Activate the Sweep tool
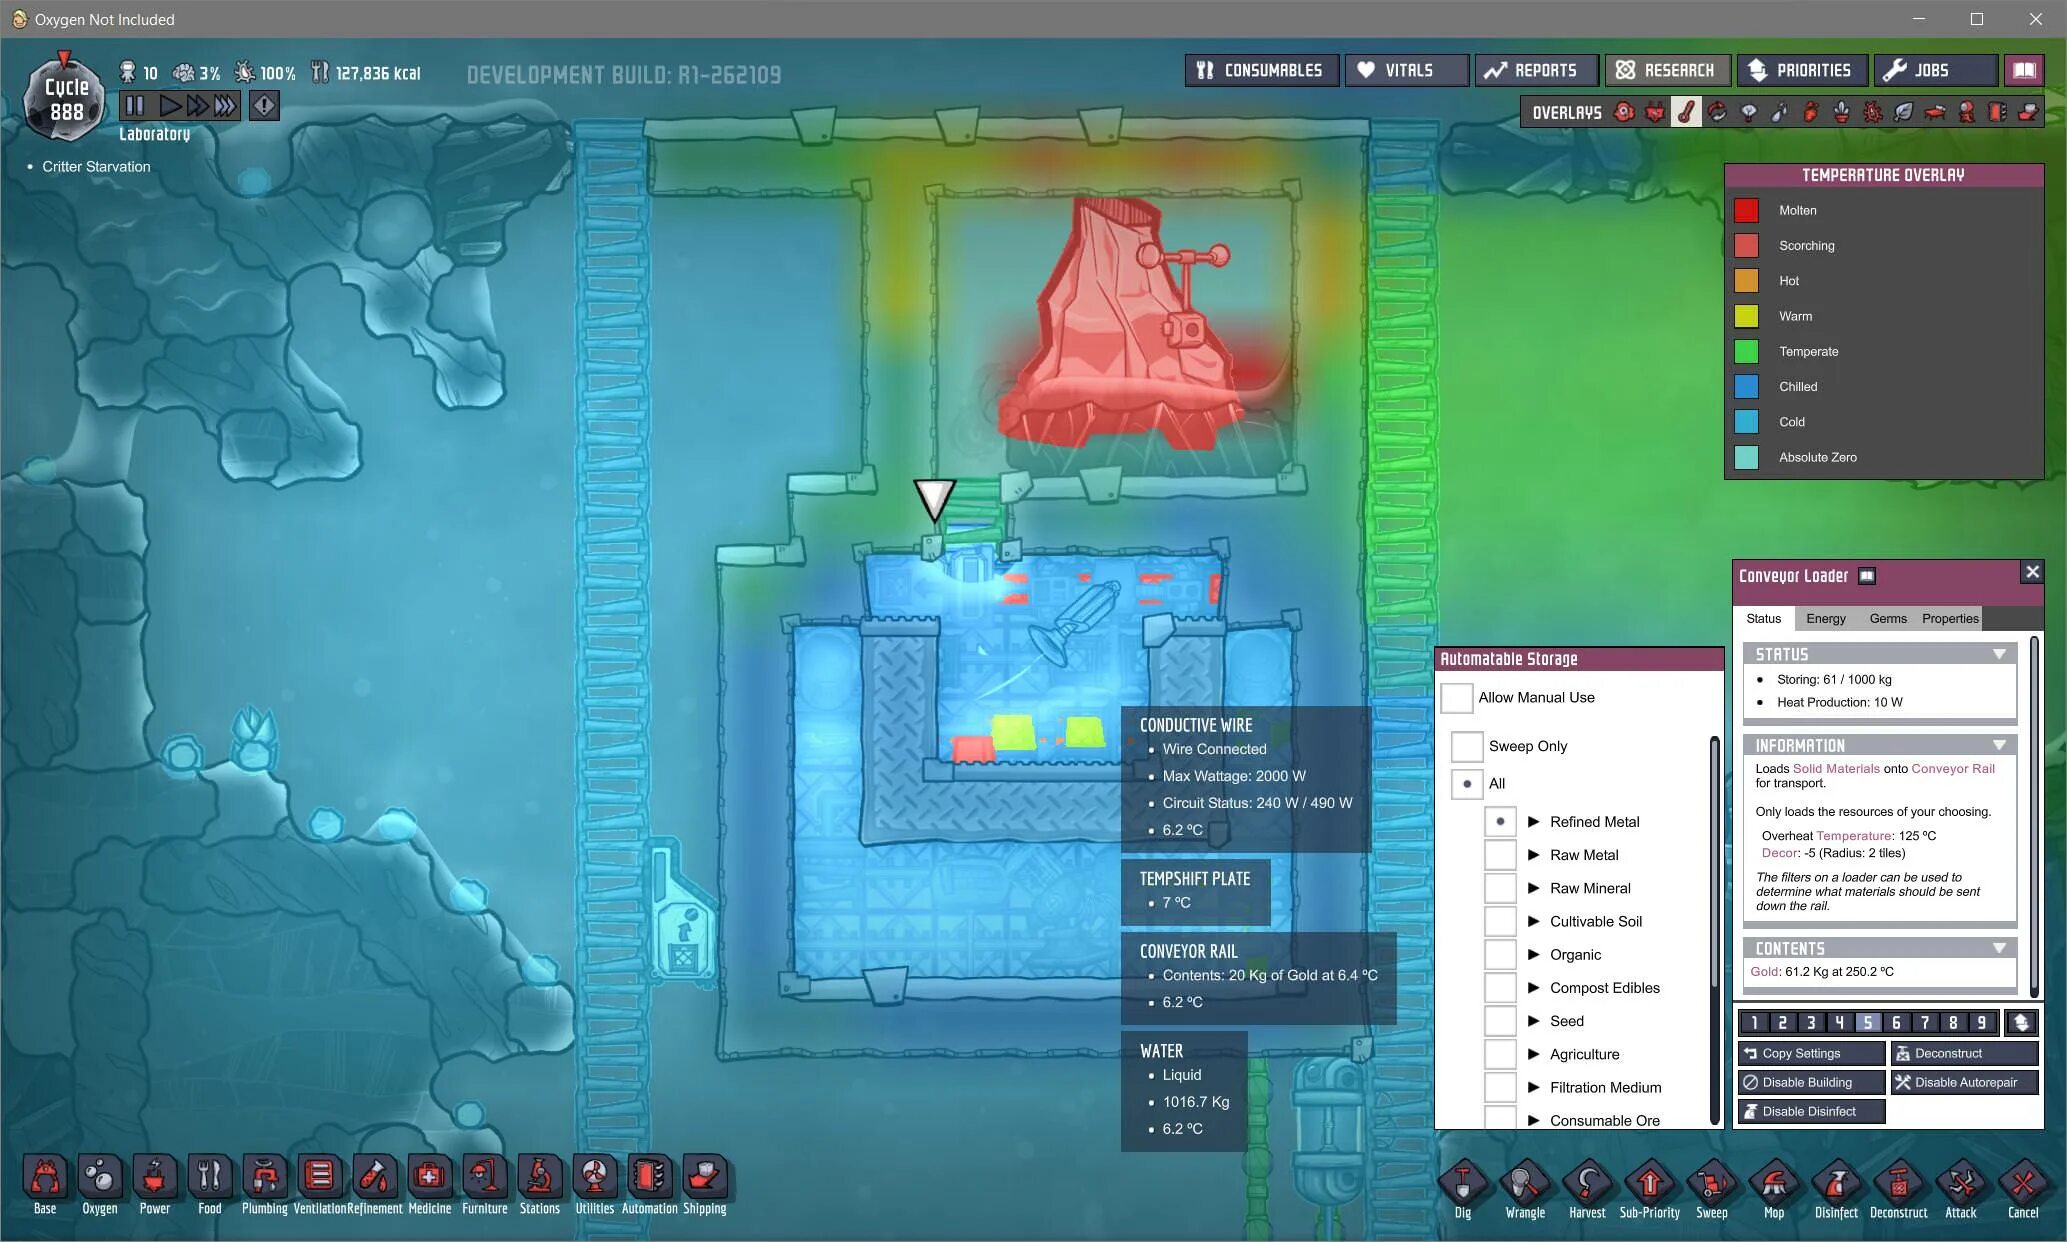The image size is (2067, 1242). (1712, 1185)
